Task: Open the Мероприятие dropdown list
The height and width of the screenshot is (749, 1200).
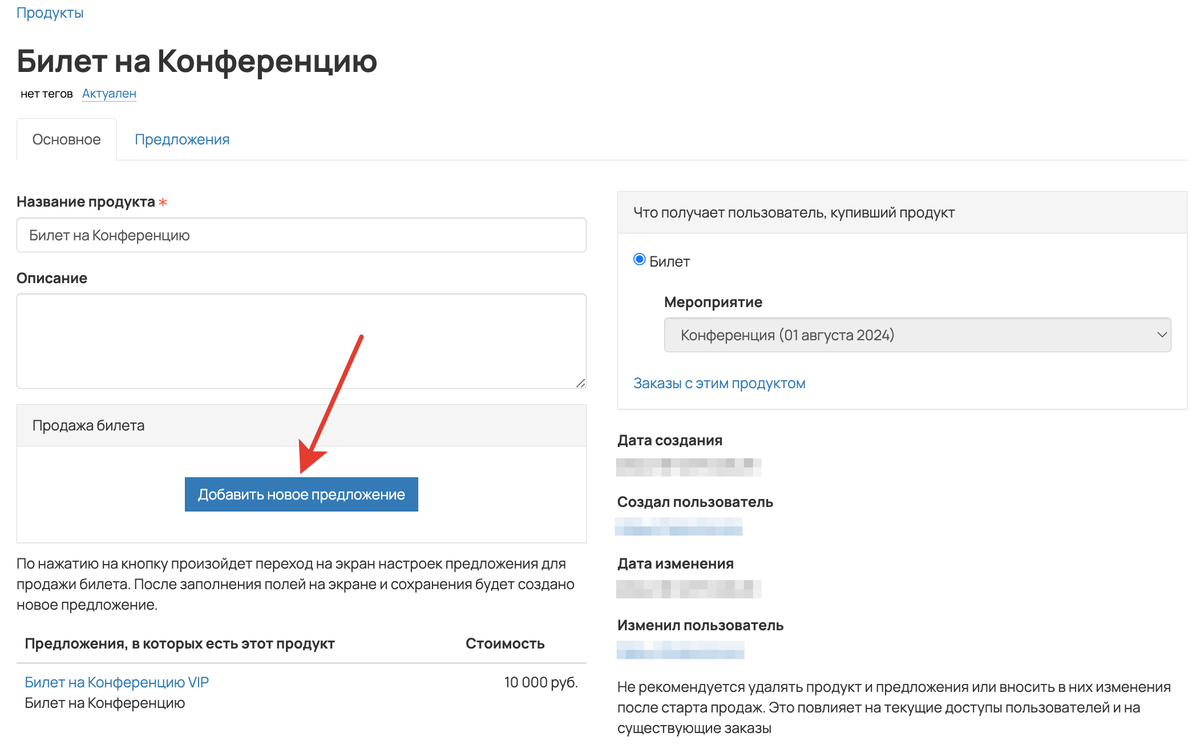Action: (917, 335)
